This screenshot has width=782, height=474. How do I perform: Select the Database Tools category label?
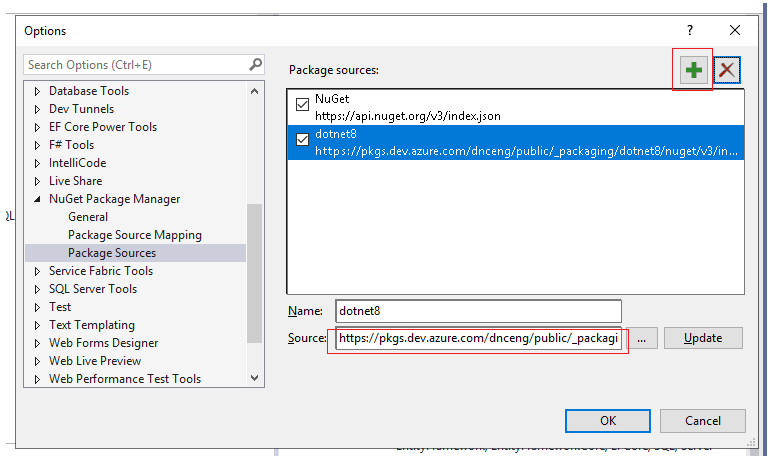89,91
